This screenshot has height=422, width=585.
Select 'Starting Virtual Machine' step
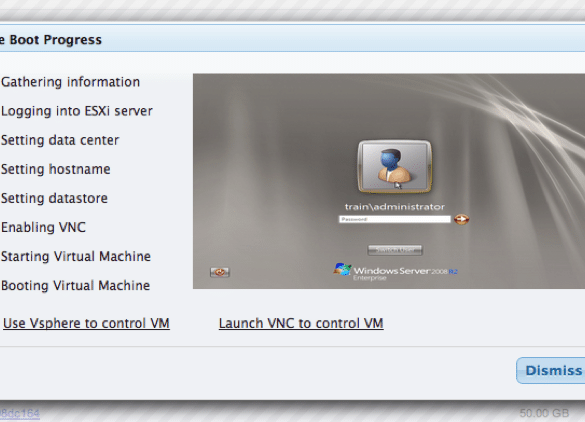[x=76, y=256]
